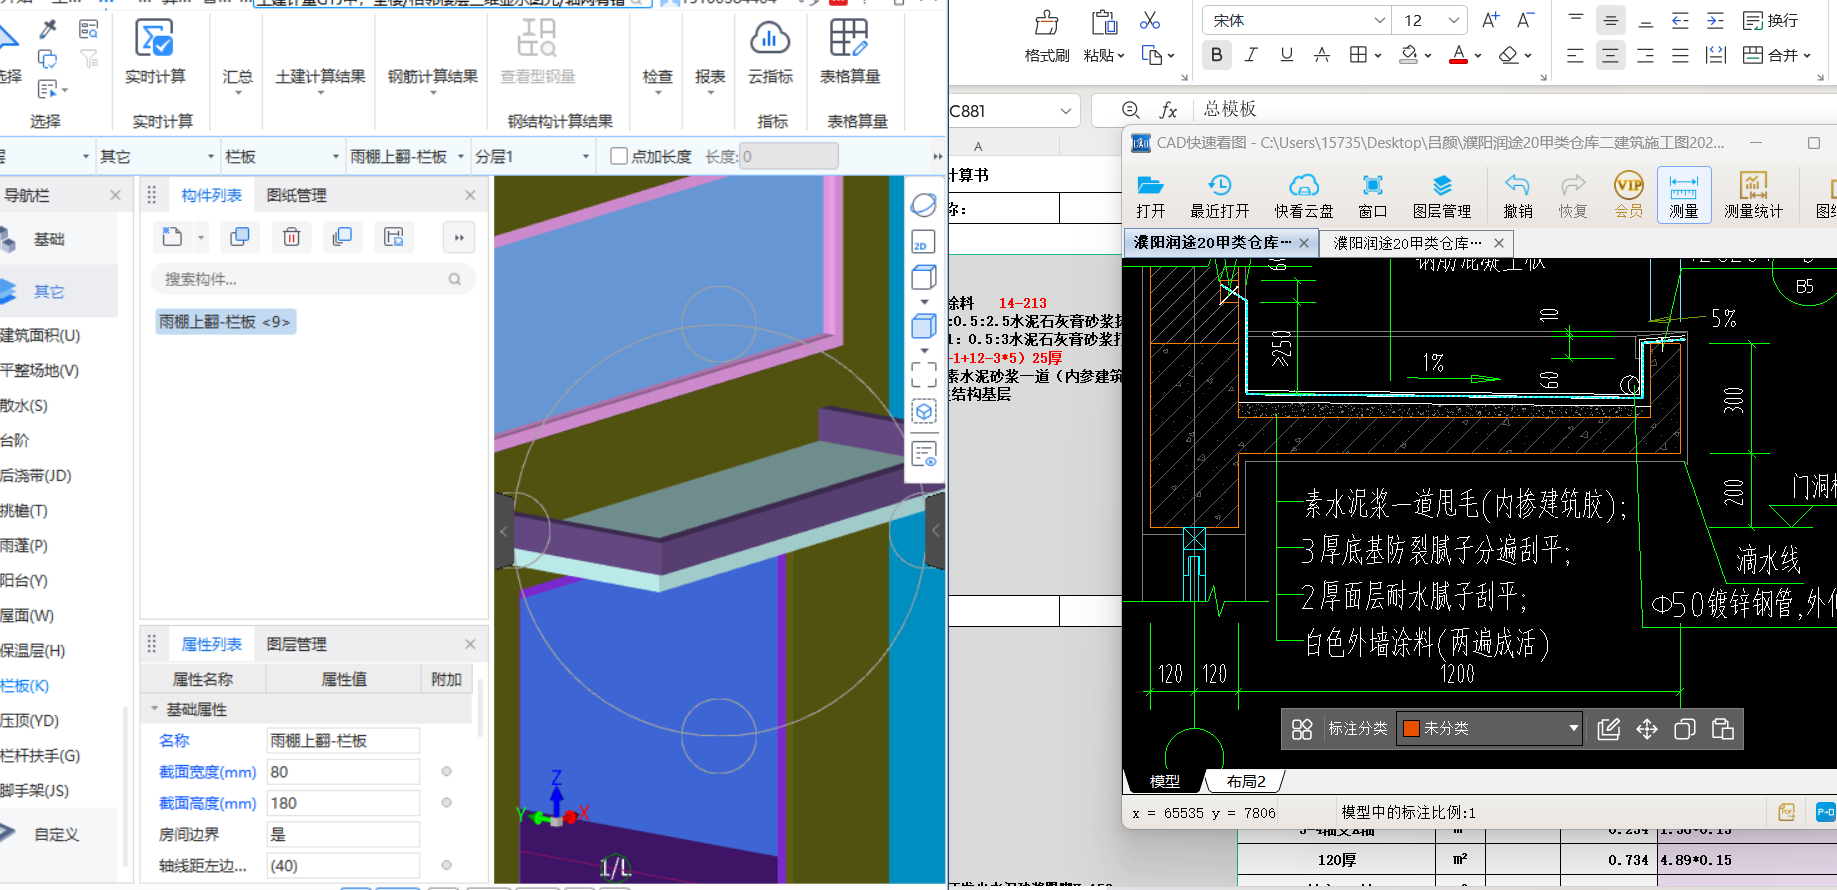Select the 属性列表 tab
This screenshot has width=1837, height=890.
(211, 644)
